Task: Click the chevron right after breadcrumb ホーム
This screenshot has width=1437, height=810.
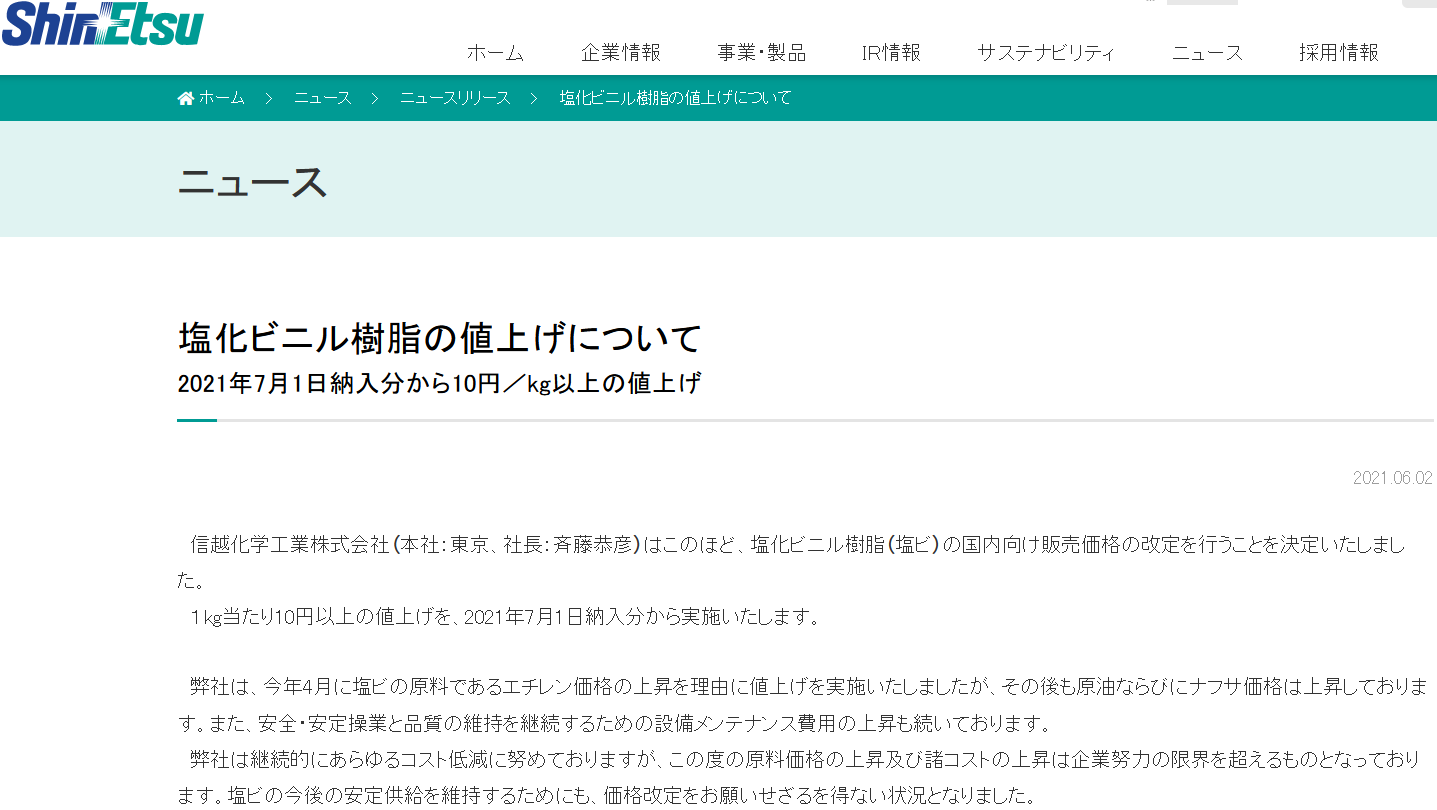Action: [x=269, y=98]
